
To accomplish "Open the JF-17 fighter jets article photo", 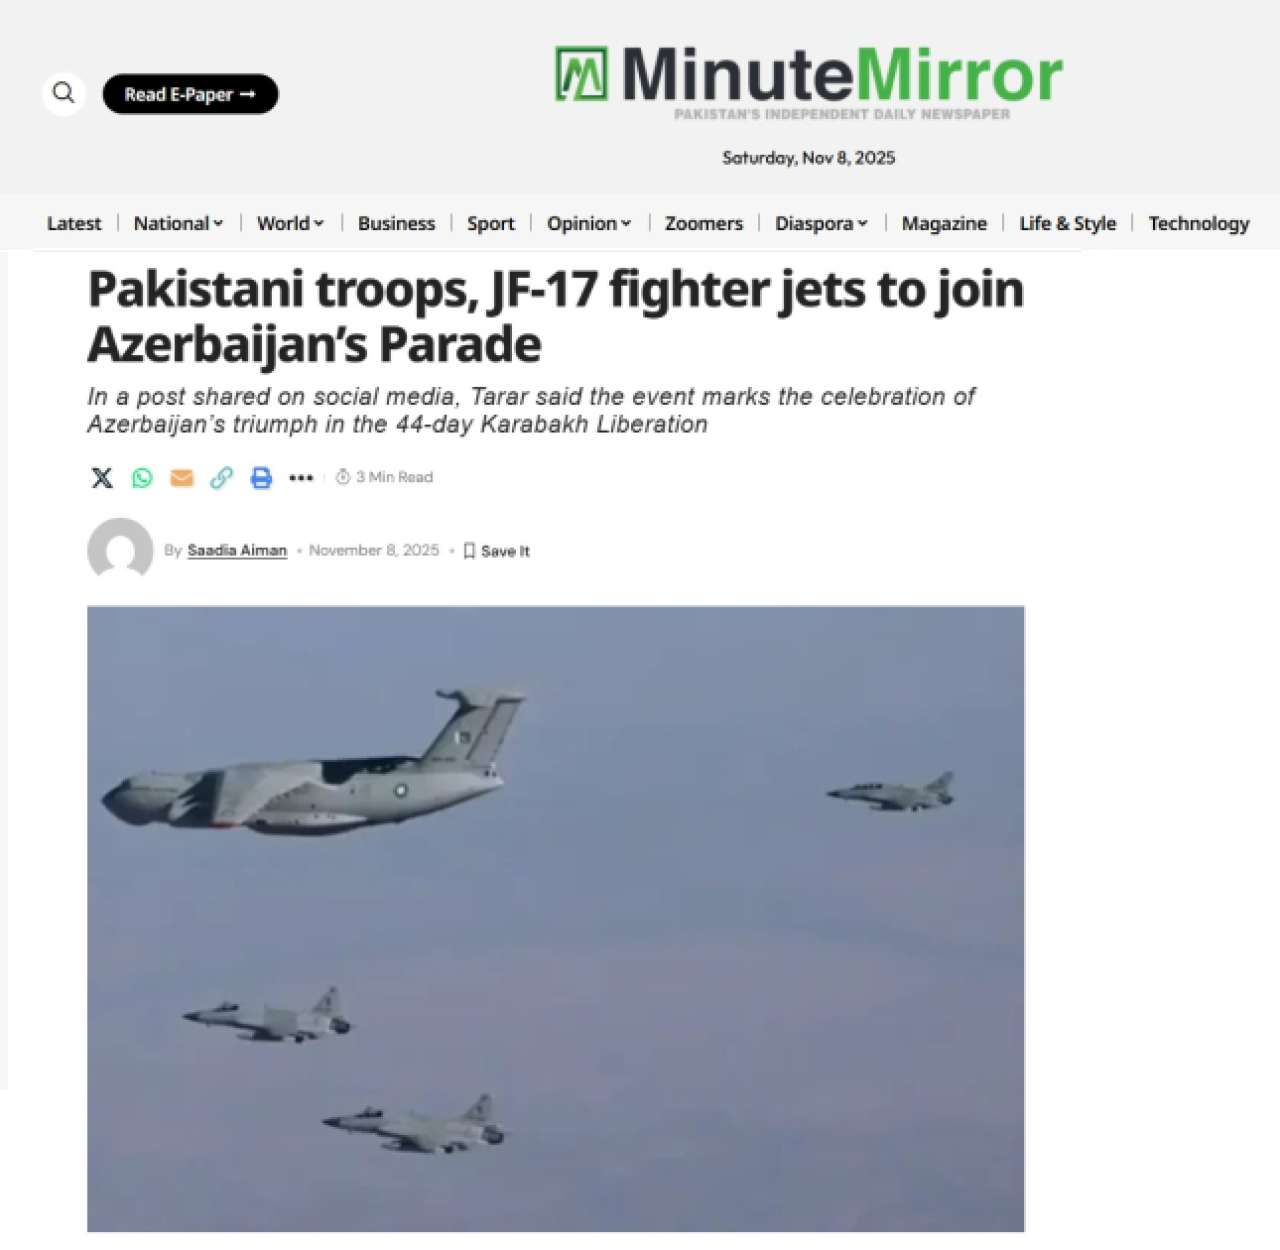I will (556, 918).
